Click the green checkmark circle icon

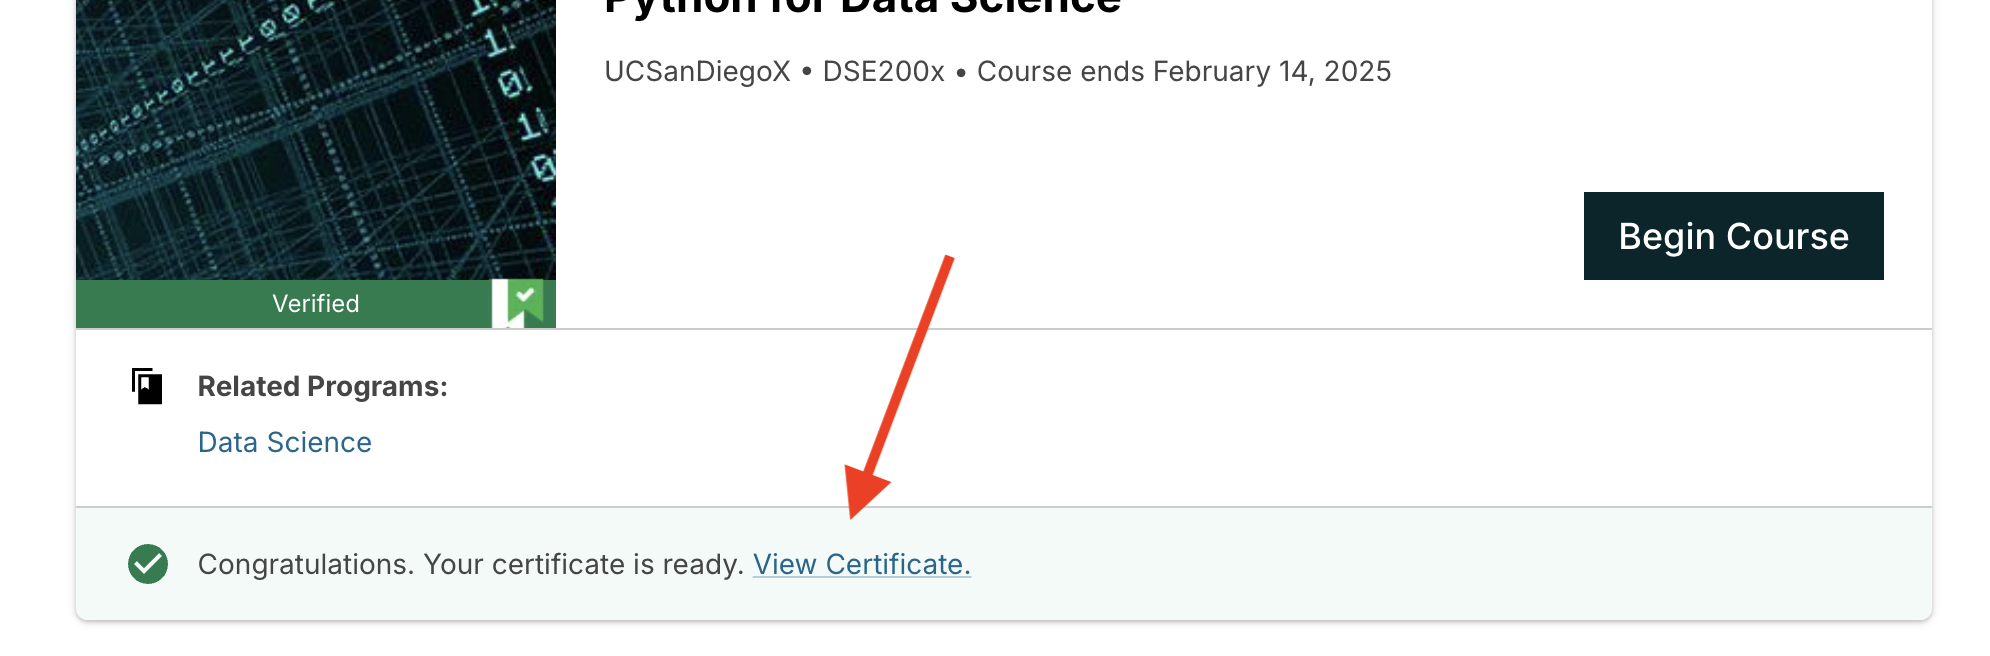point(148,564)
